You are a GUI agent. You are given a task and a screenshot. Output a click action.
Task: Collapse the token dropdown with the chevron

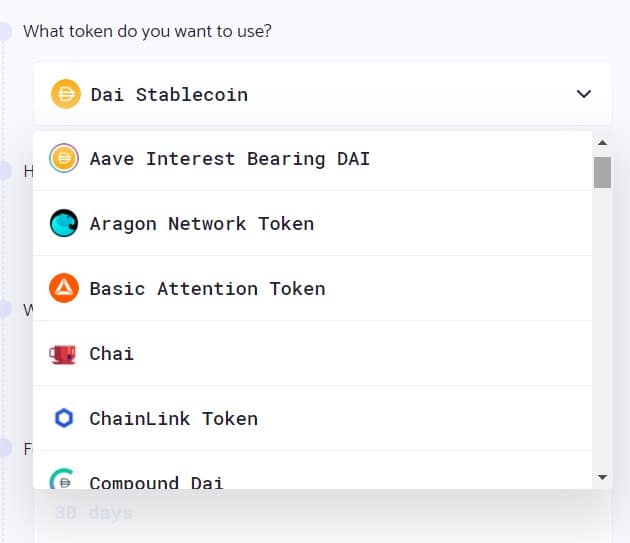coord(584,94)
